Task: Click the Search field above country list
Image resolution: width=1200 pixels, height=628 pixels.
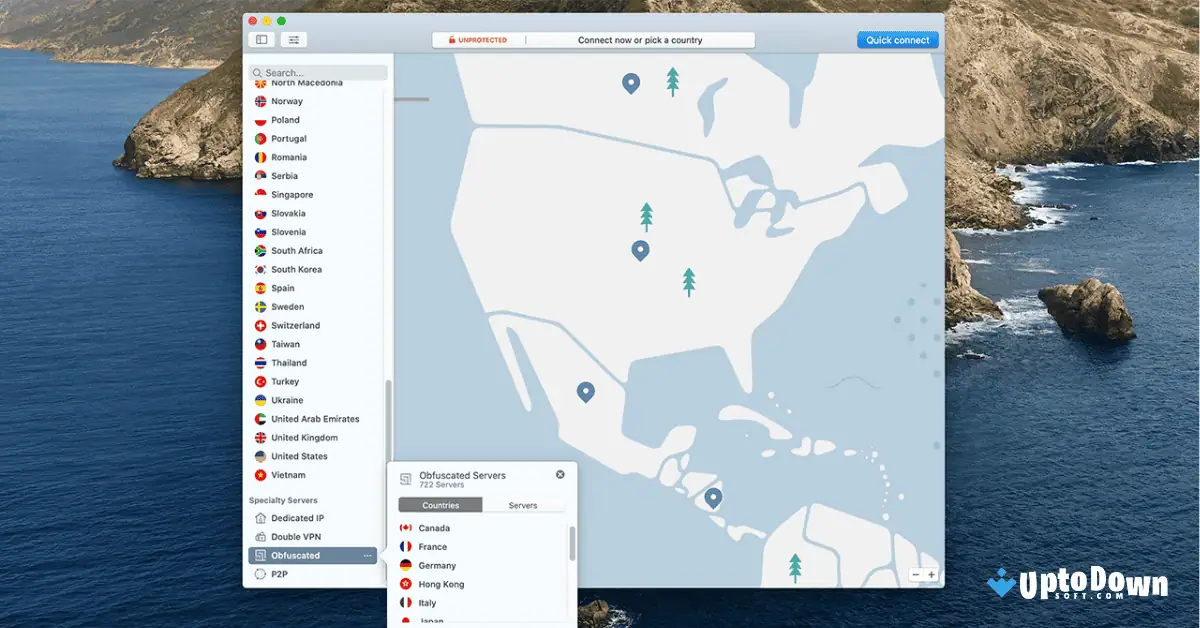Action: (318, 72)
